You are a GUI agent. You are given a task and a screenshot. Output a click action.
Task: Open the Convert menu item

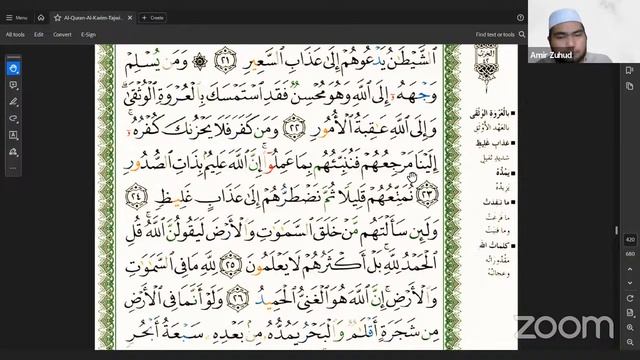[x=62, y=35]
